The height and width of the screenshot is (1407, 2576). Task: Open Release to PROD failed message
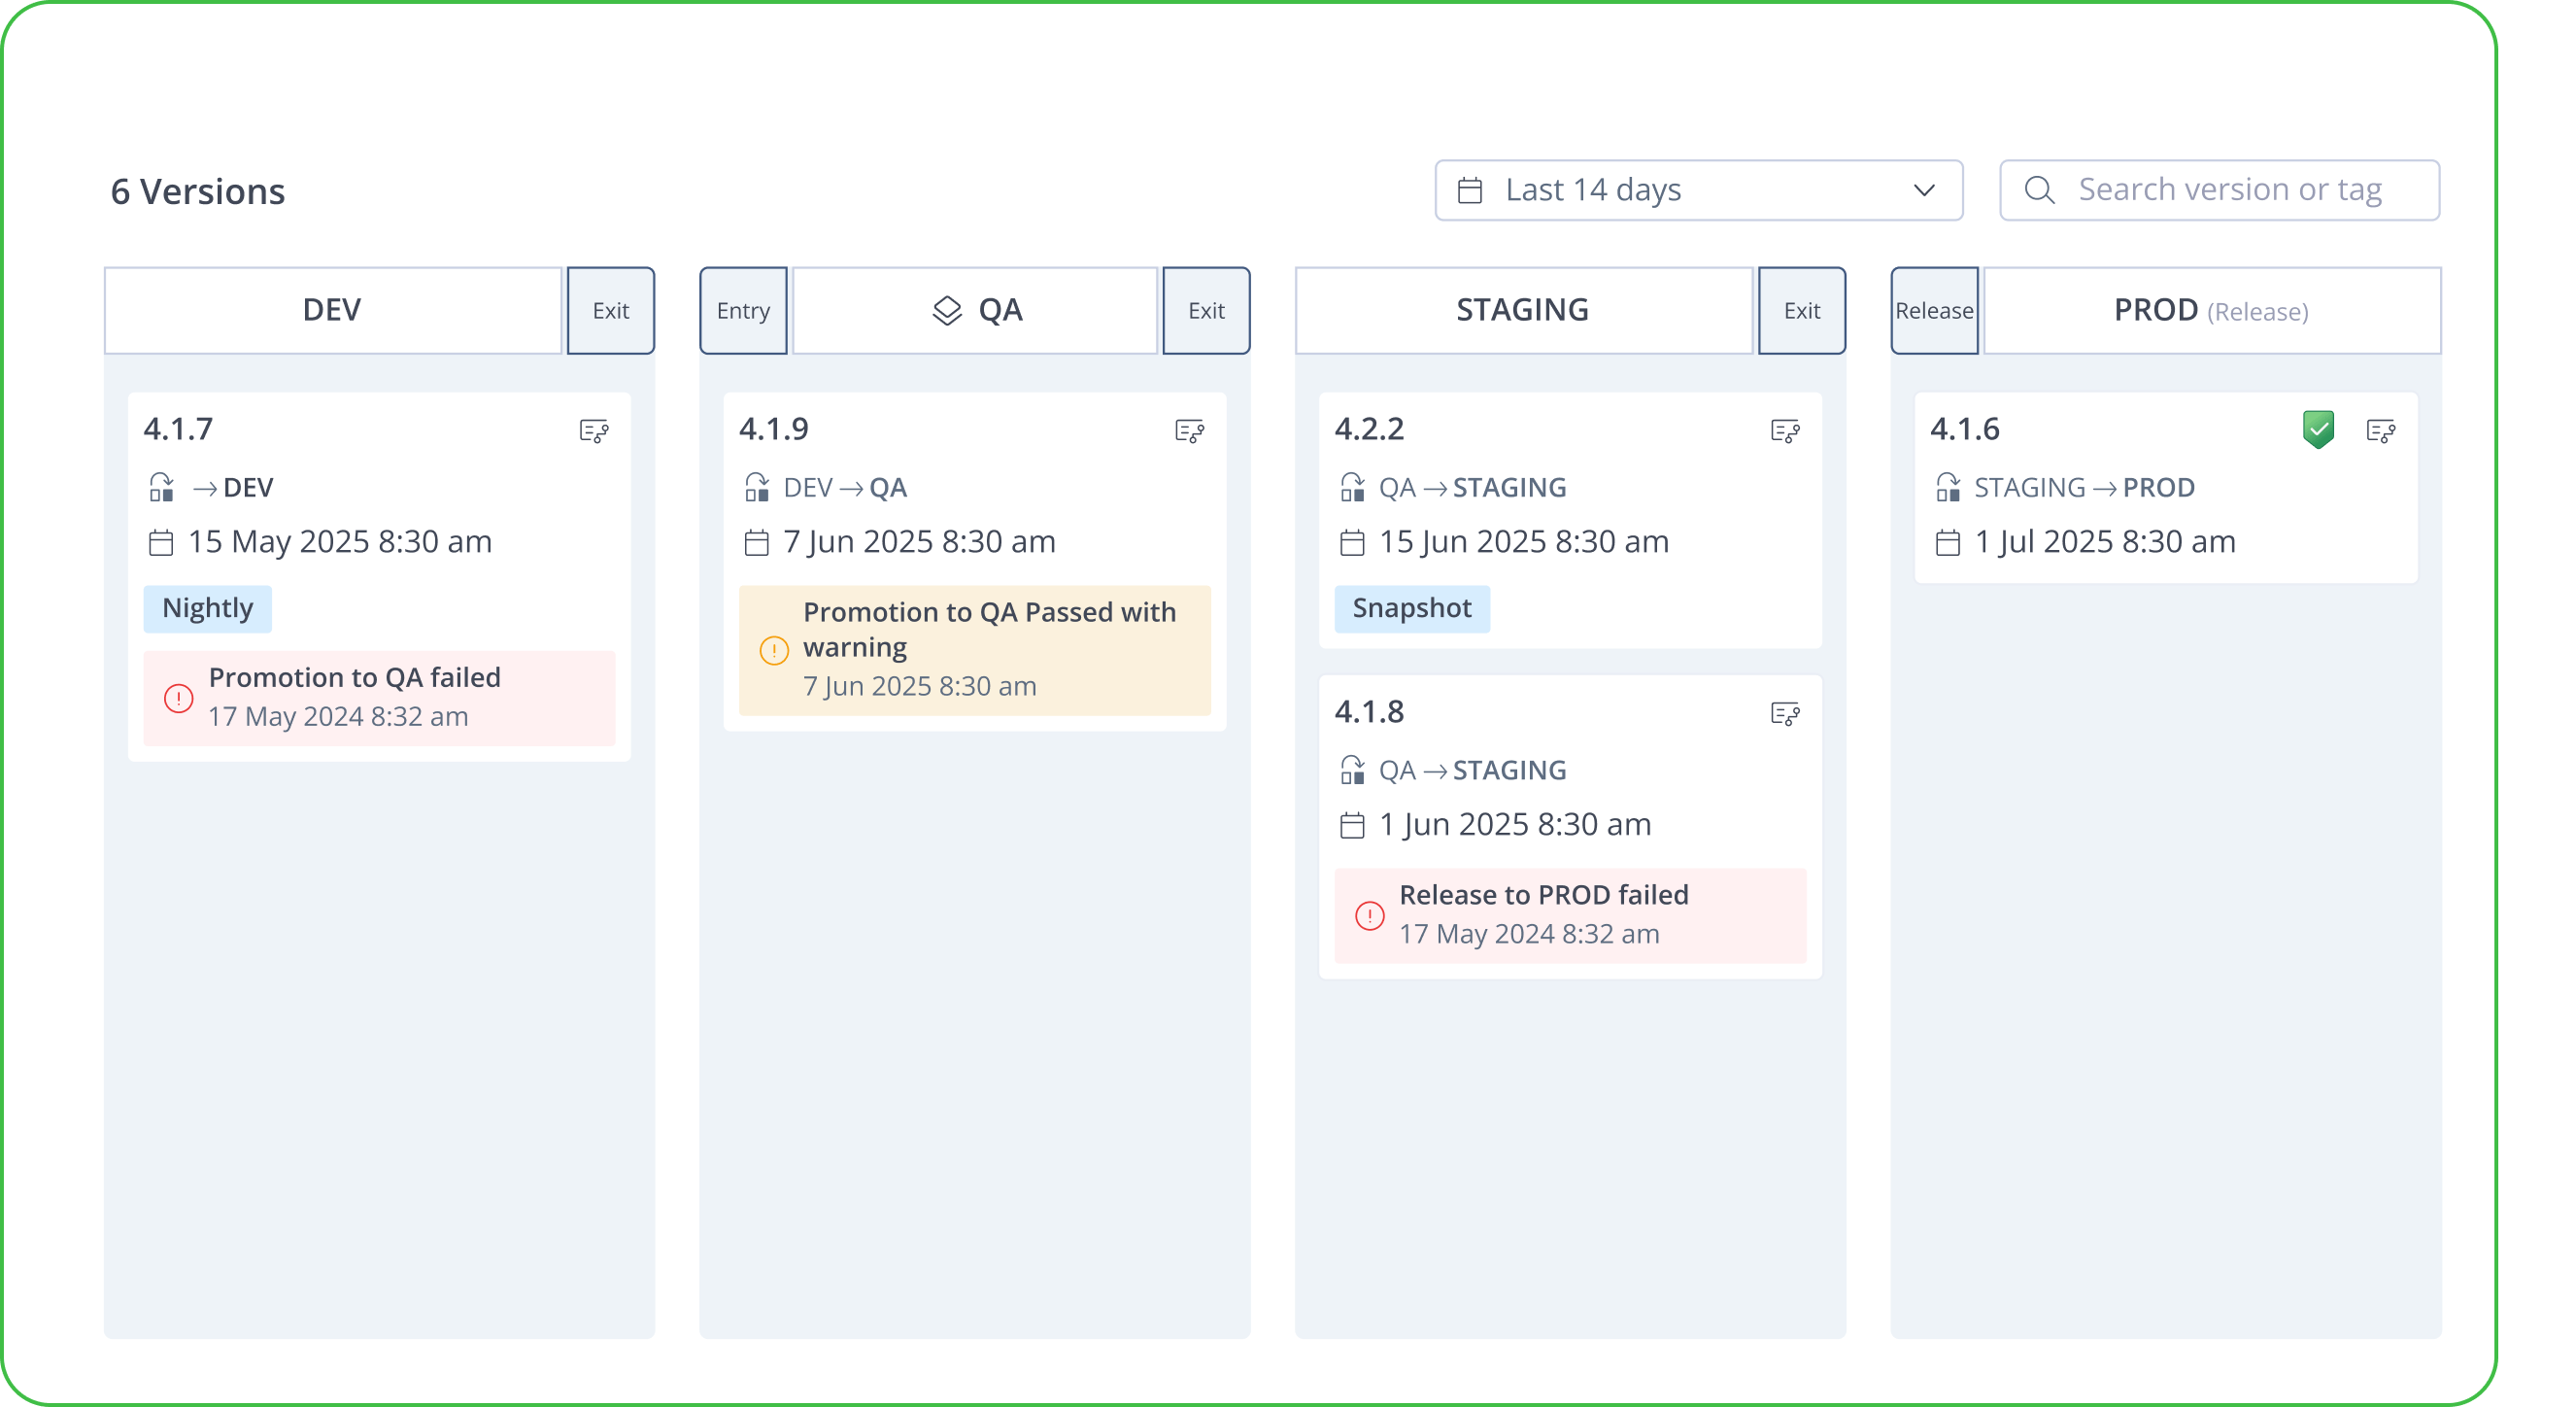click(x=1570, y=915)
